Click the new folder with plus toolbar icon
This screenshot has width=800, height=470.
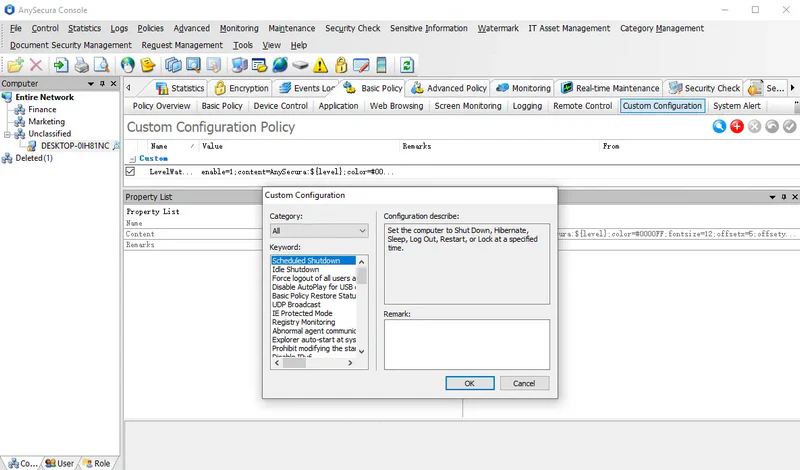pyautogui.click(x=15, y=65)
